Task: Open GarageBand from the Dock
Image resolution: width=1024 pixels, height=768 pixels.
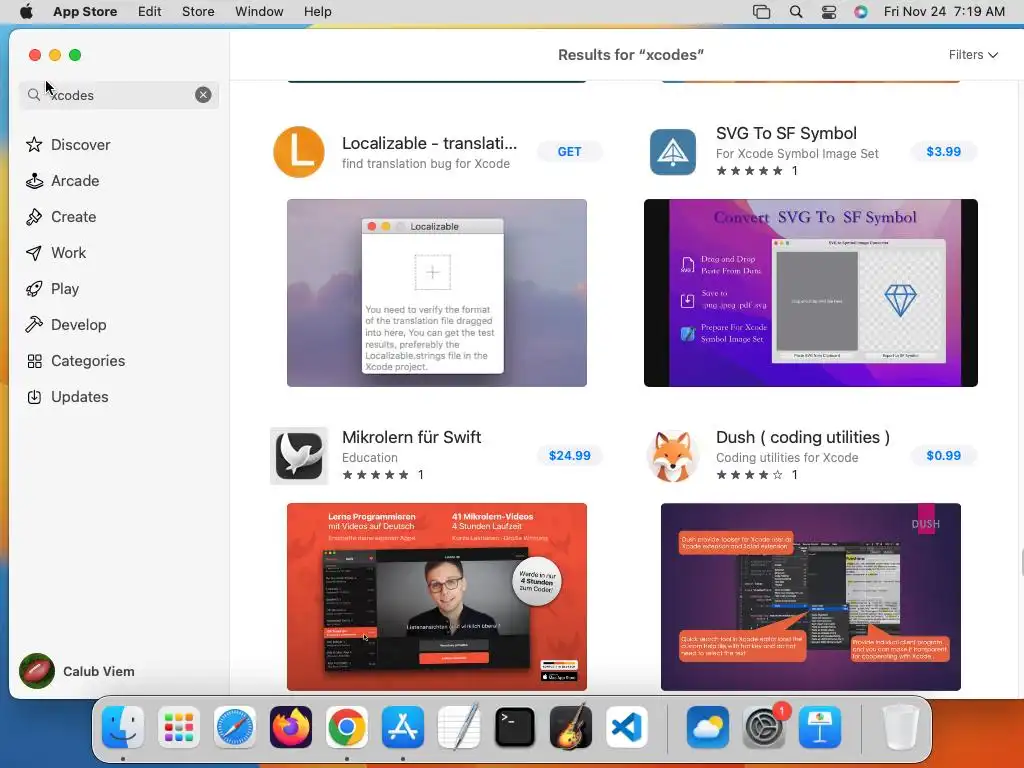Action: [571, 727]
